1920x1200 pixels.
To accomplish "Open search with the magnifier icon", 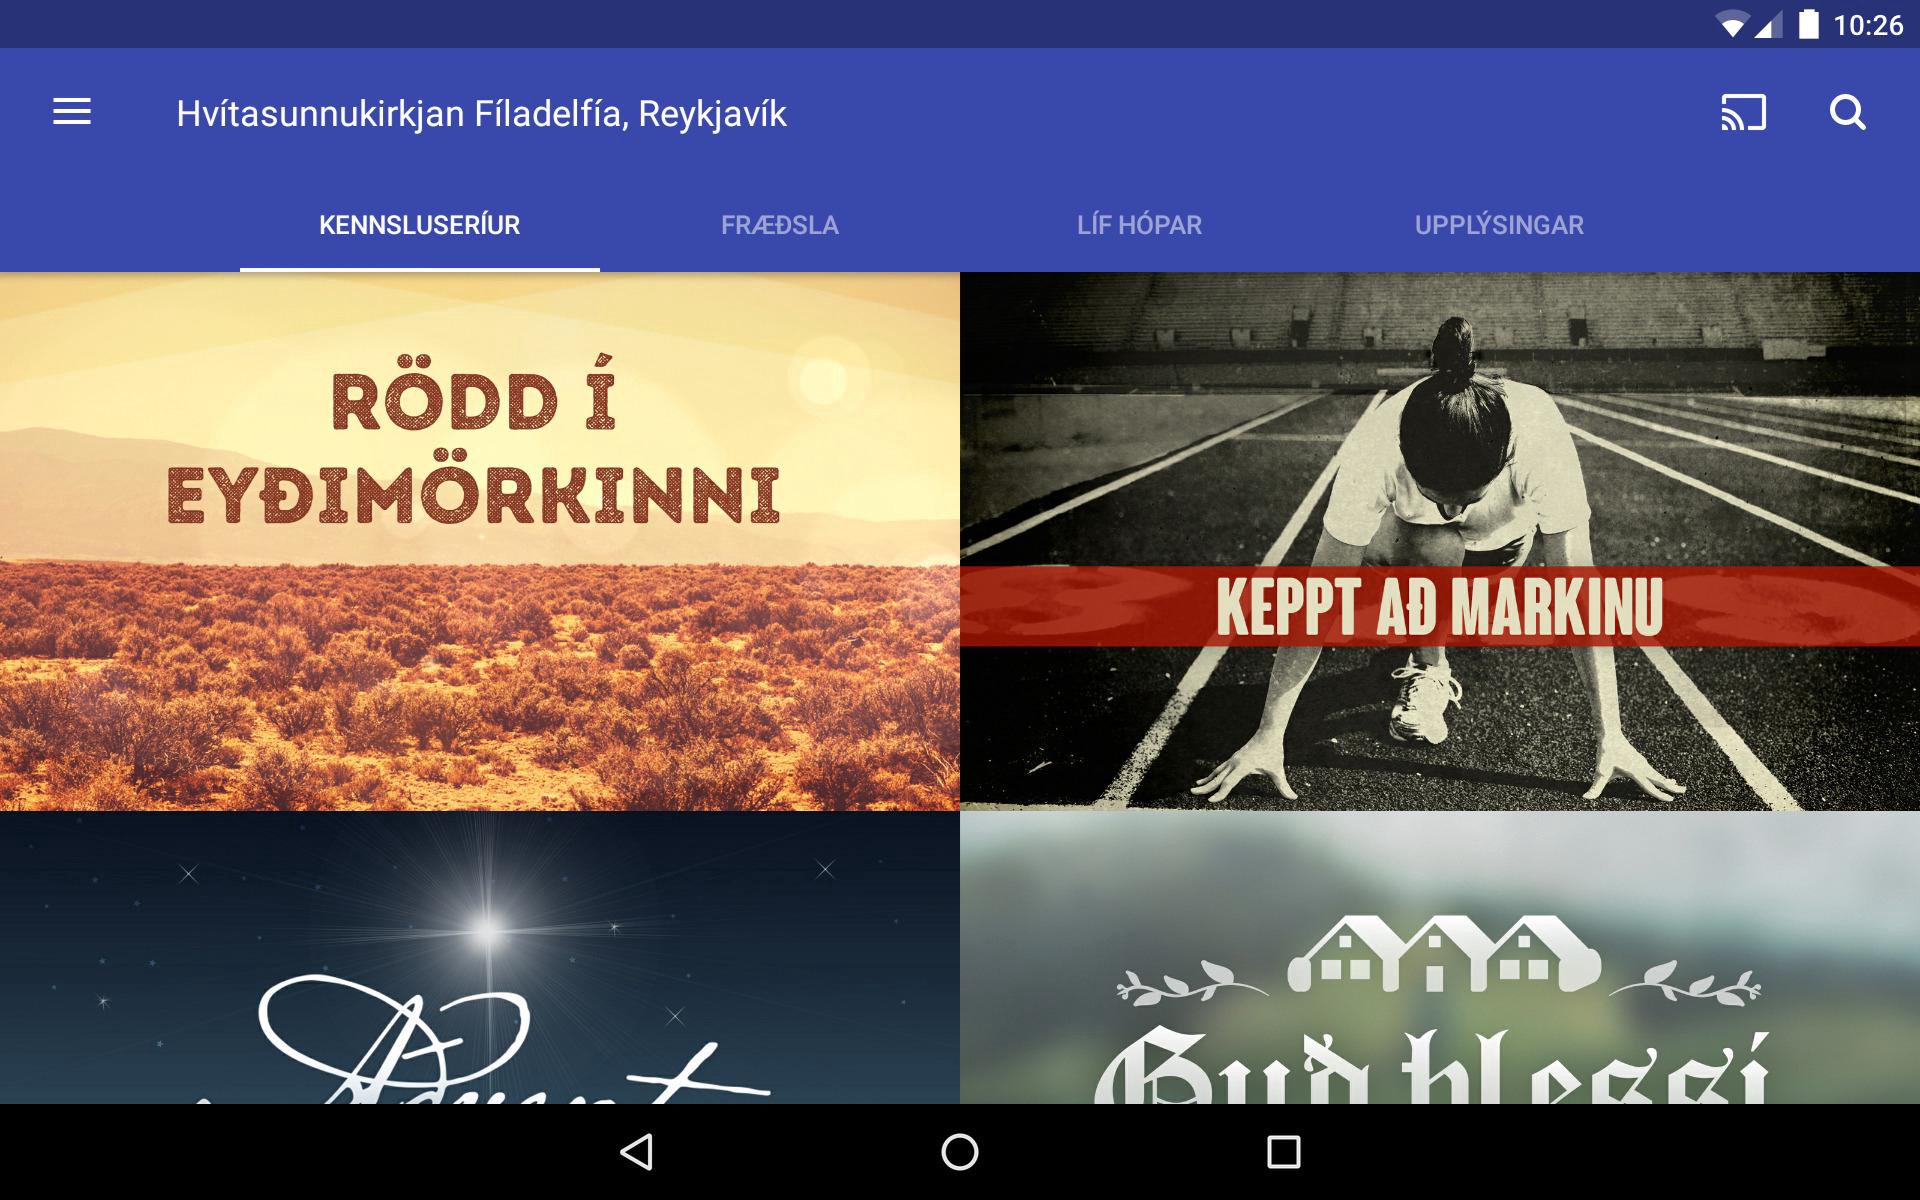I will [1847, 112].
